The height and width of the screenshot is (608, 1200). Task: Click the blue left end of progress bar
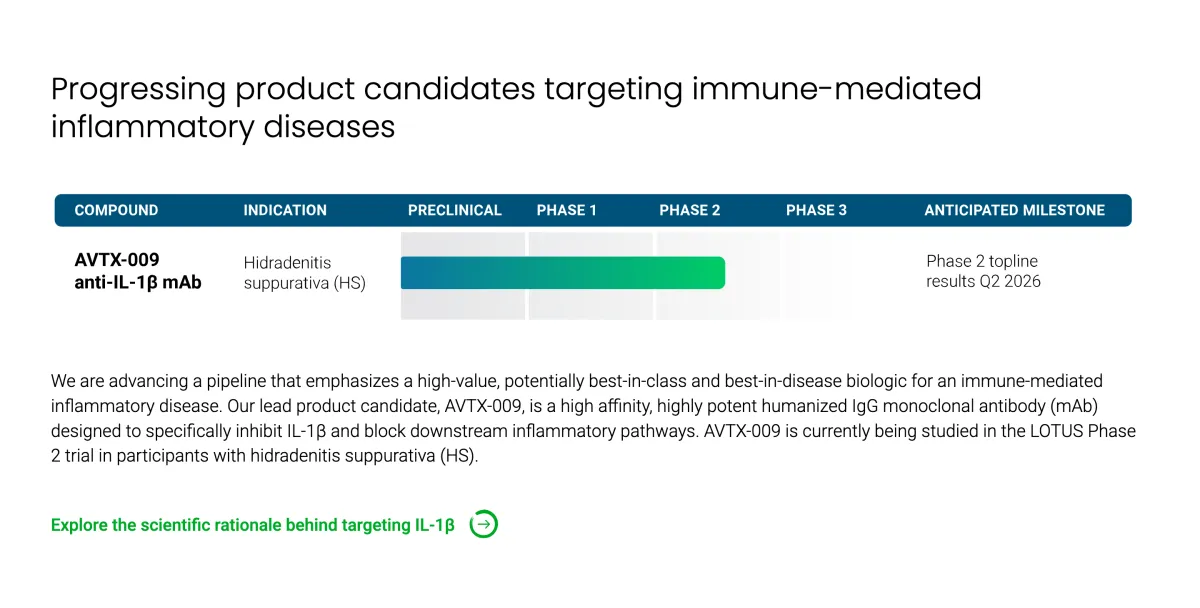[x=412, y=273]
